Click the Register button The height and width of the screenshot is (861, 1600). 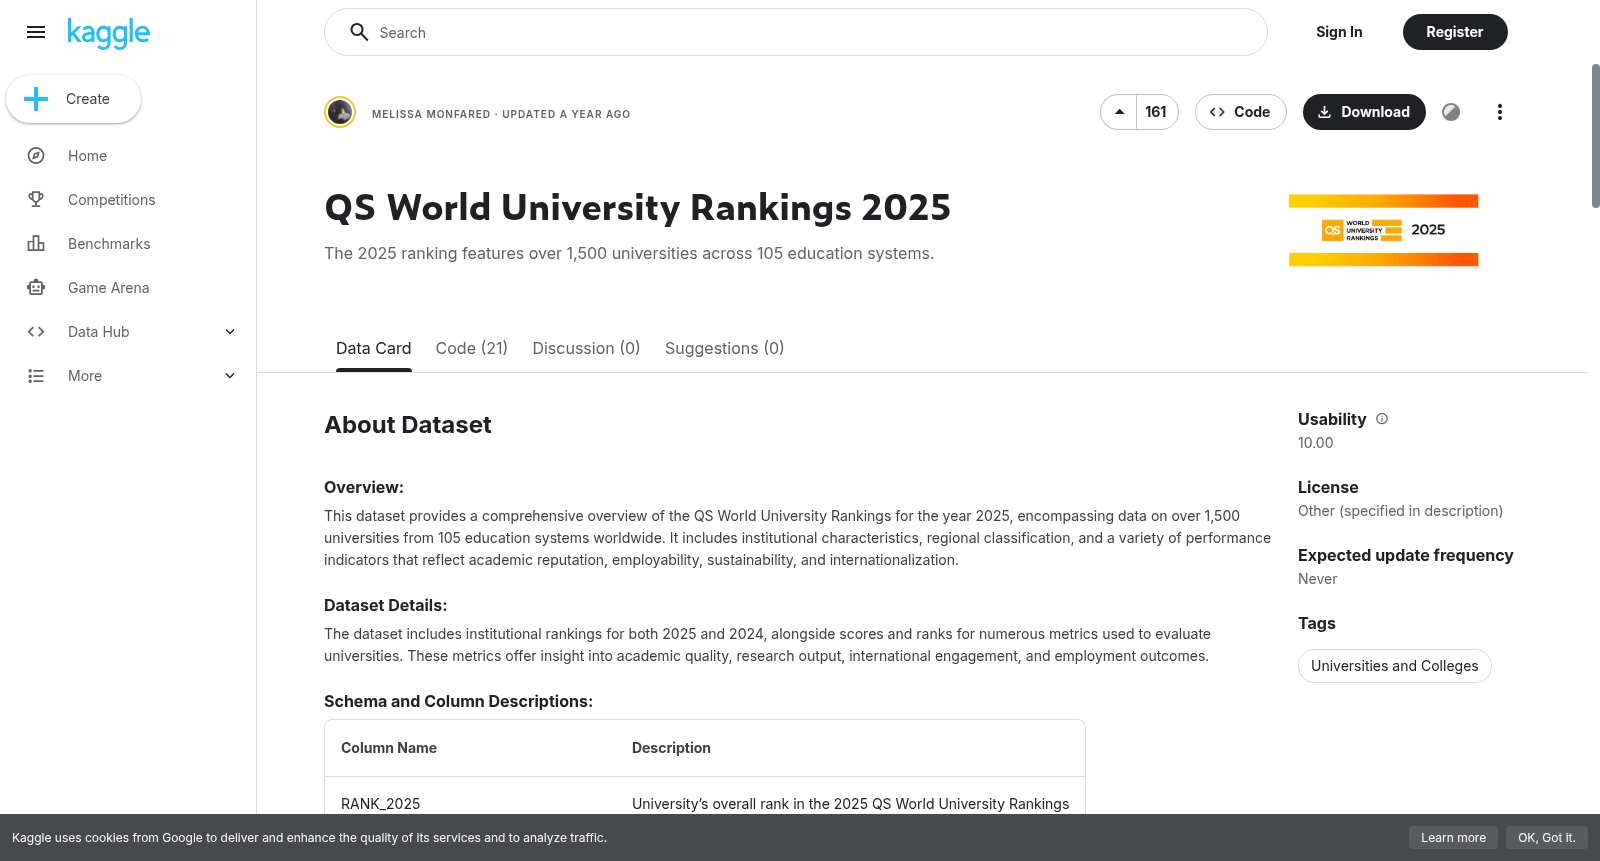(x=1454, y=32)
